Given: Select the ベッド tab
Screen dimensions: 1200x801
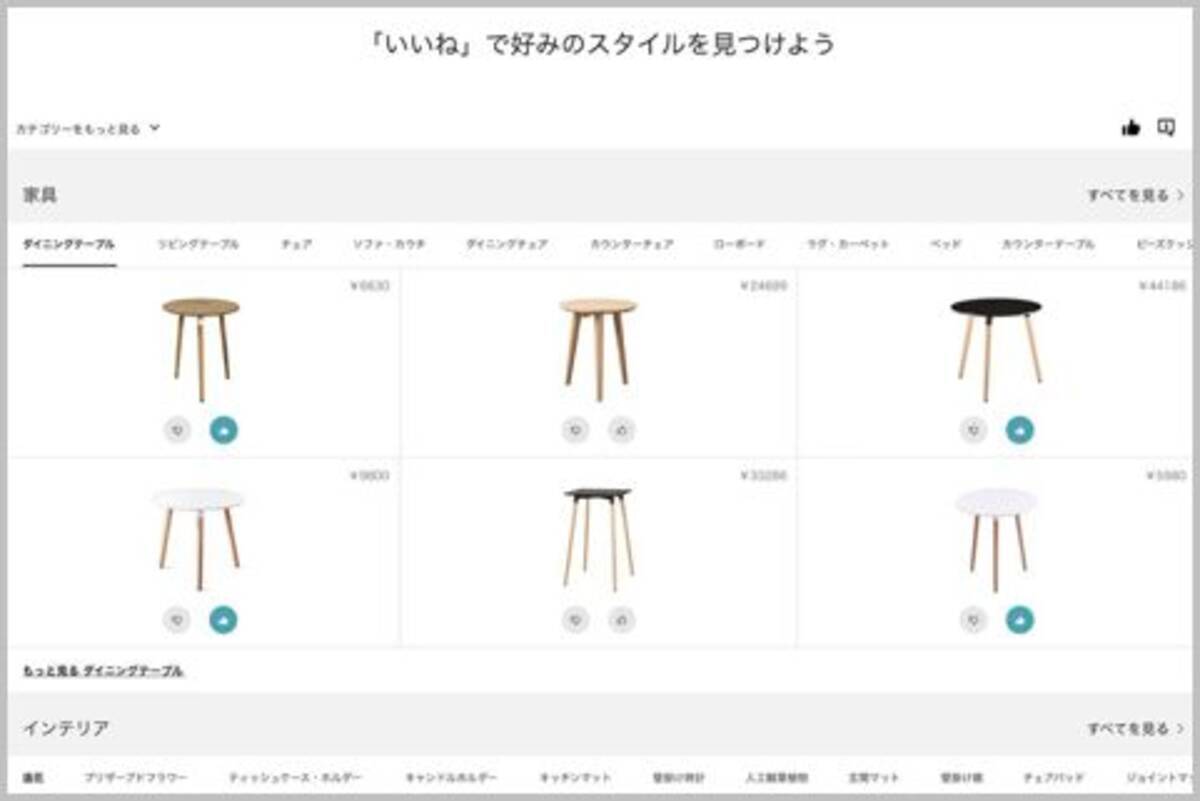Looking at the screenshot, I should 945,244.
